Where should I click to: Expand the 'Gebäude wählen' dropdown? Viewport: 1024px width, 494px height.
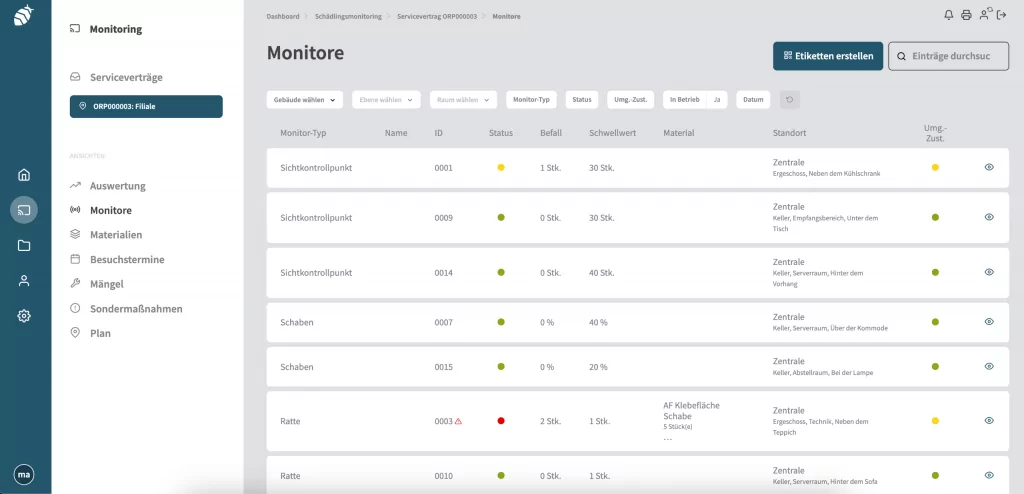click(305, 99)
